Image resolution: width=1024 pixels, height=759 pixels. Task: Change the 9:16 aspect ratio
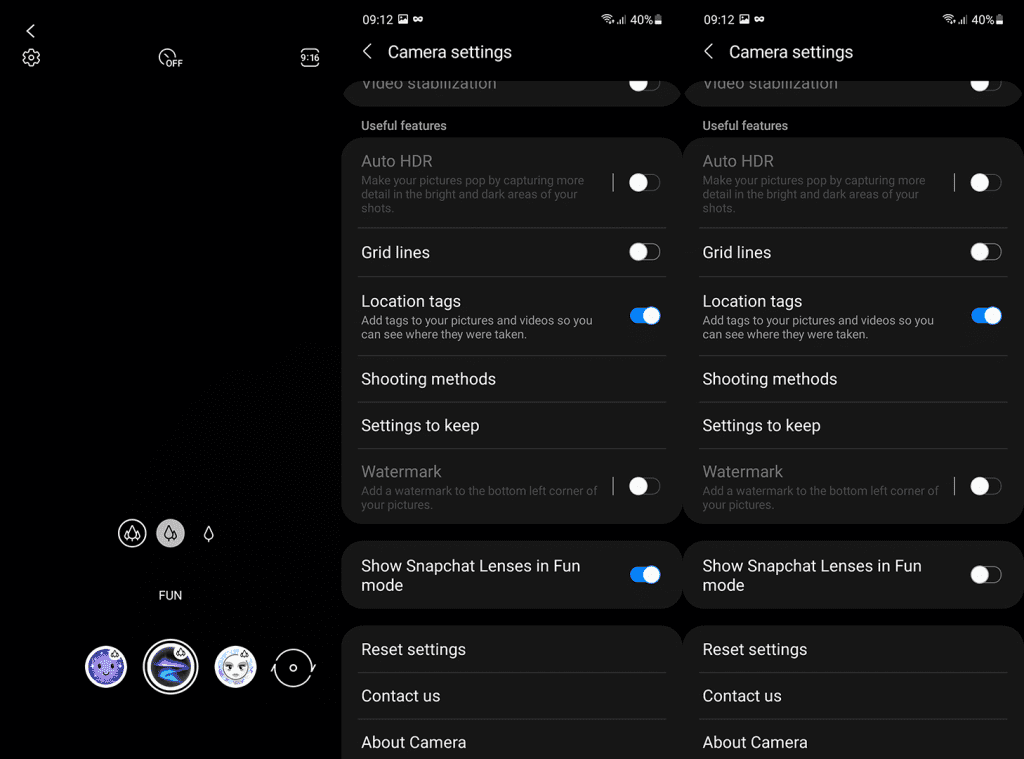tap(310, 57)
